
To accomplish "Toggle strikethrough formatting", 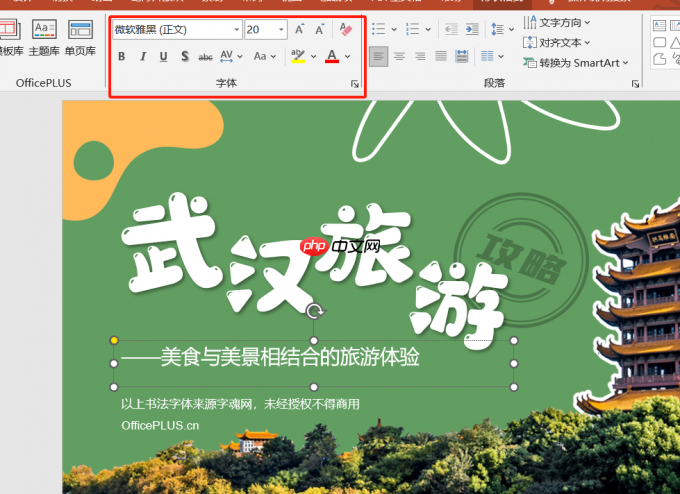I will click(x=205, y=57).
